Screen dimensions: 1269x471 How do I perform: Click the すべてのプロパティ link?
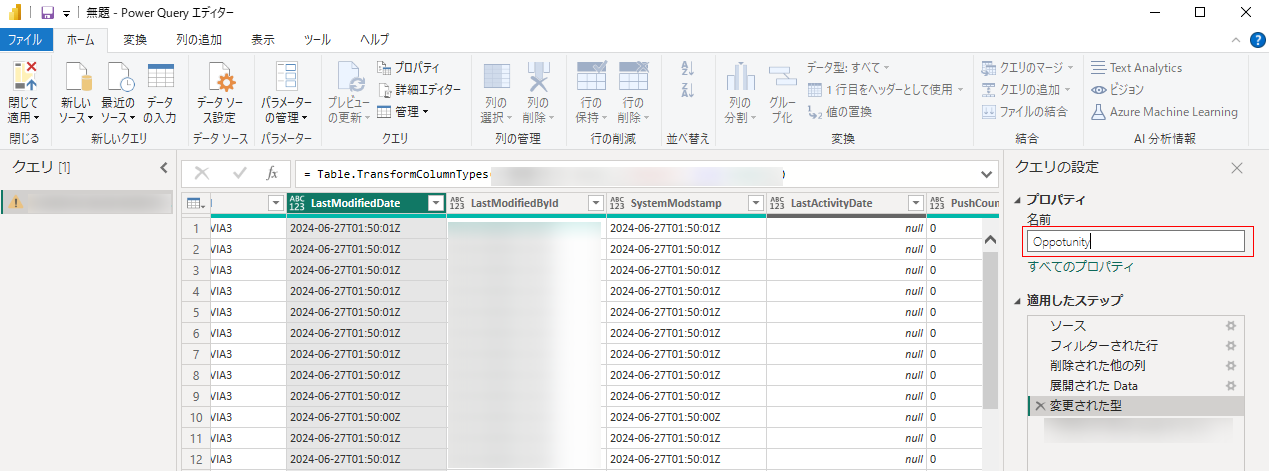coord(1080,267)
